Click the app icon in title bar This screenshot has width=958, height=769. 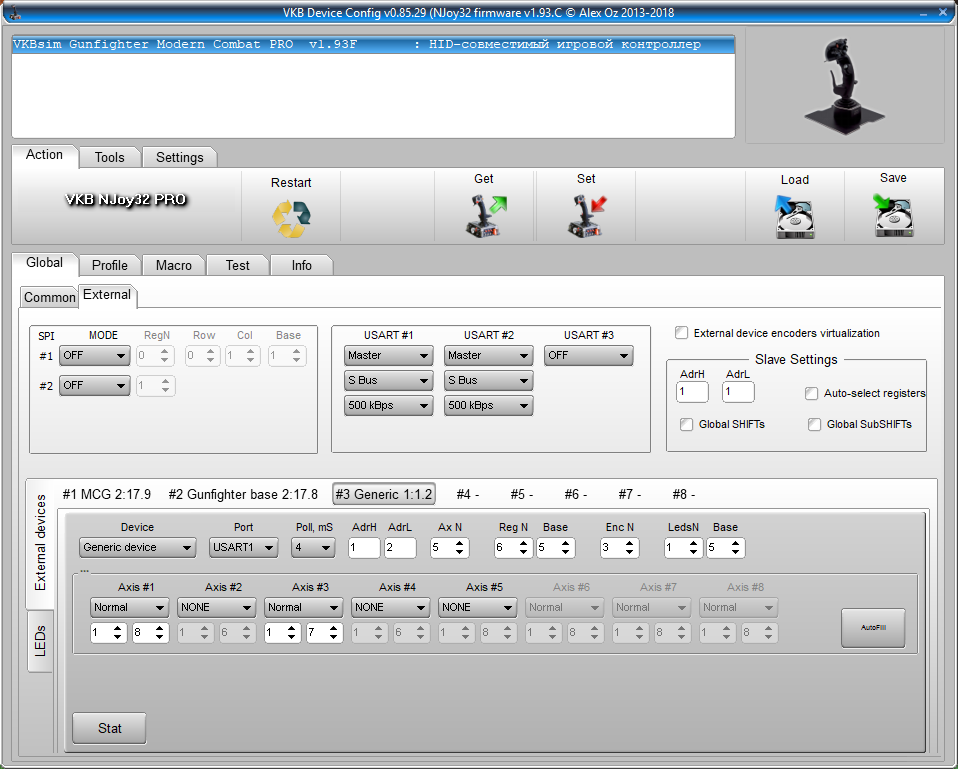[13, 11]
